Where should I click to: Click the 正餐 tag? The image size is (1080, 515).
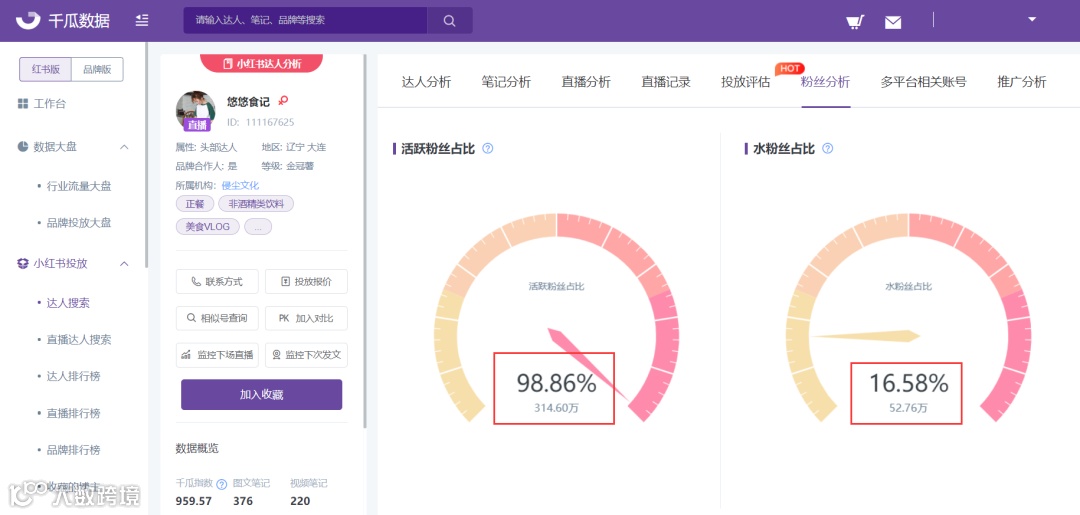[195, 204]
